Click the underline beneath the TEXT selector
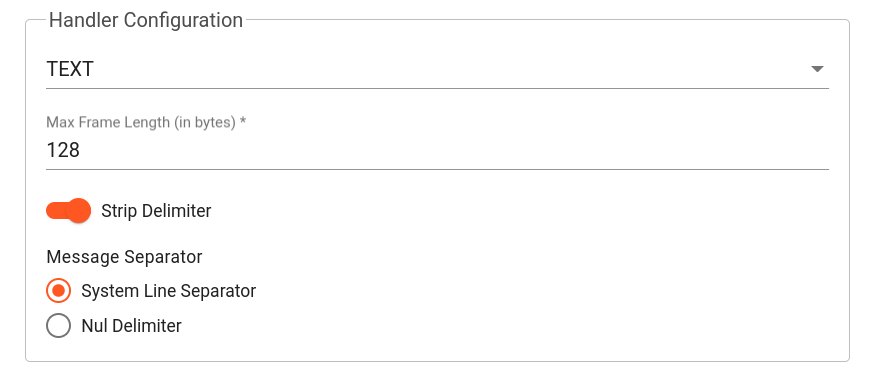This screenshot has width=880, height=388. pos(437,88)
